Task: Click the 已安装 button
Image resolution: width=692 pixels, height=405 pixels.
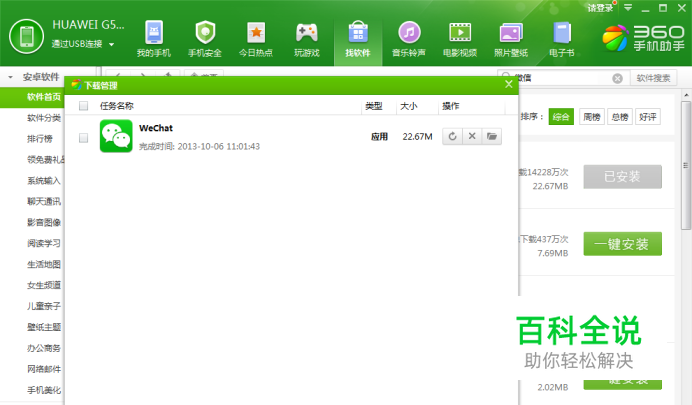Action: [622, 176]
